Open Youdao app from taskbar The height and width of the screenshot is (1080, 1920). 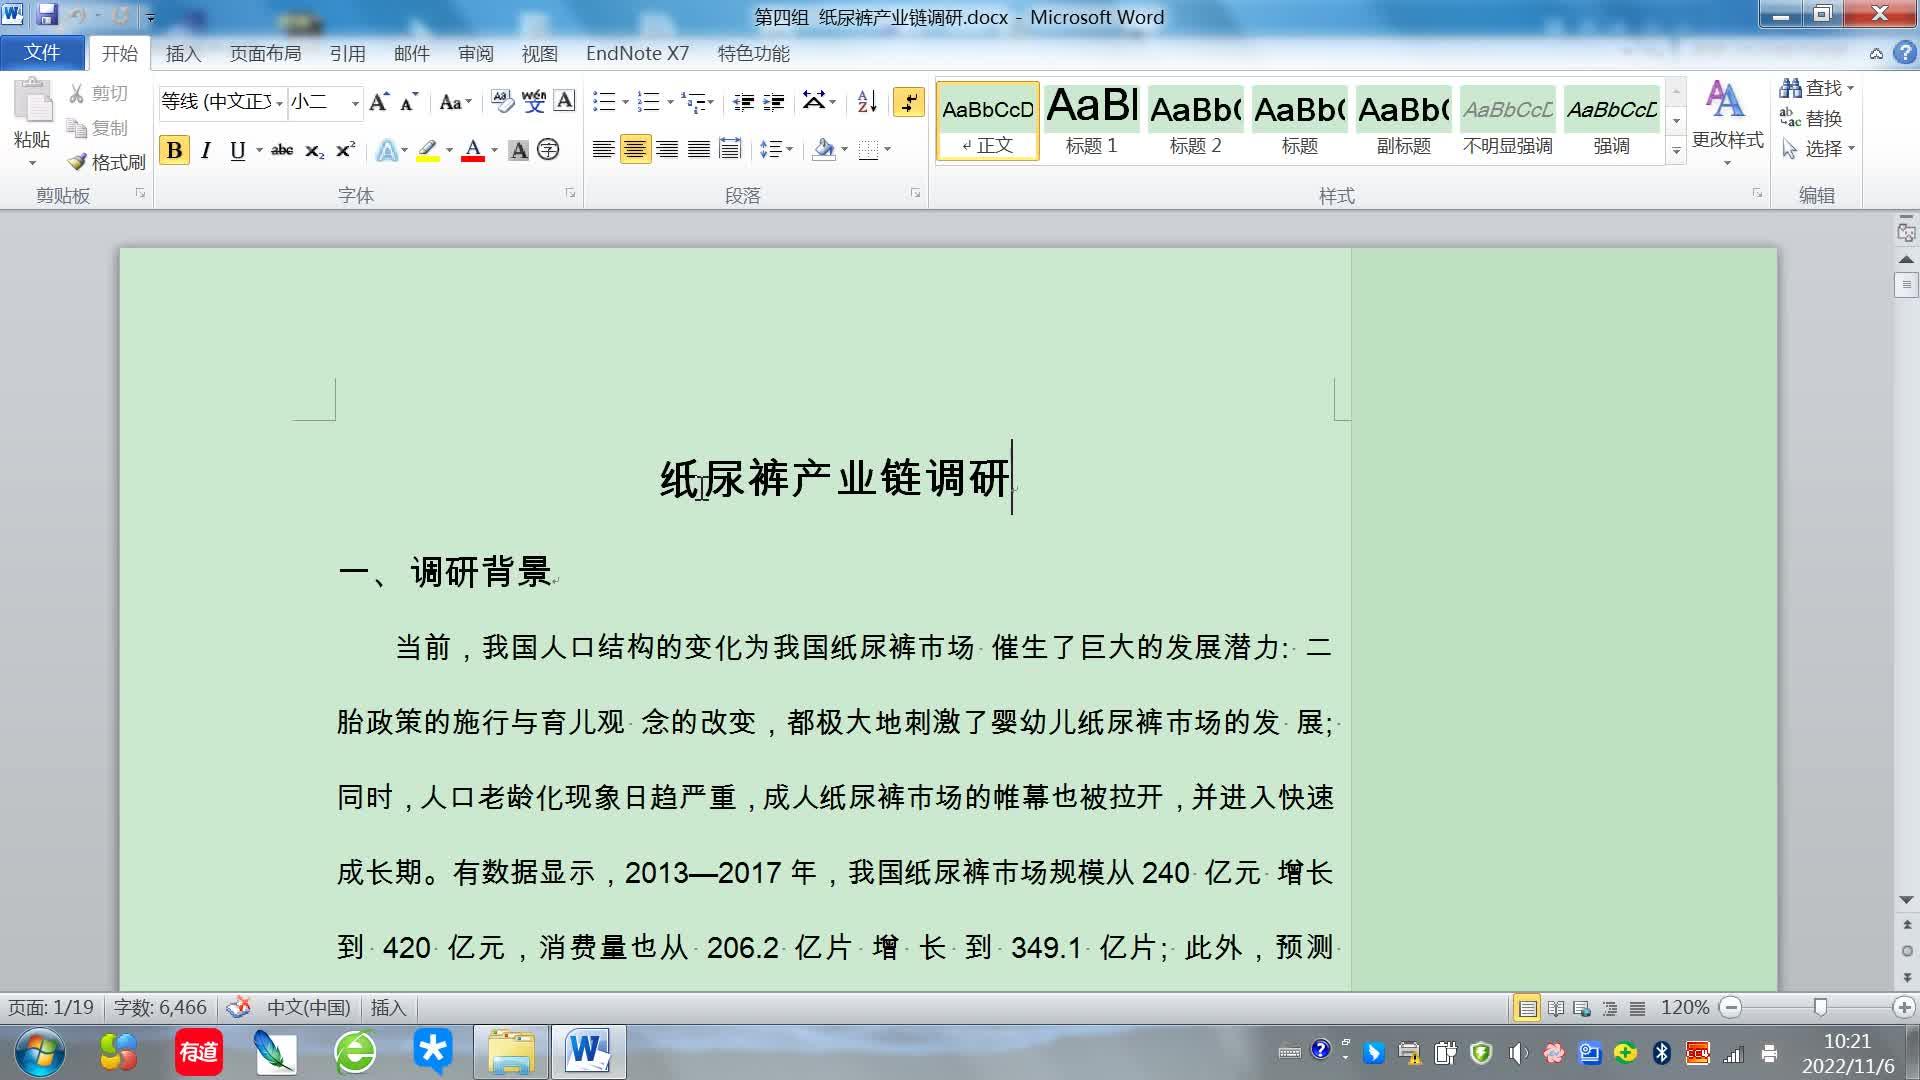coord(198,1052)
